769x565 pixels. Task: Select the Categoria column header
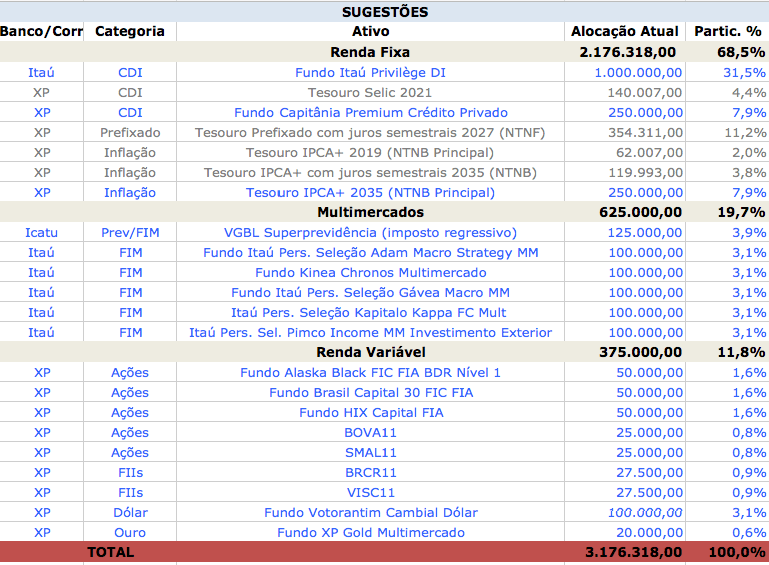(130, 31)
